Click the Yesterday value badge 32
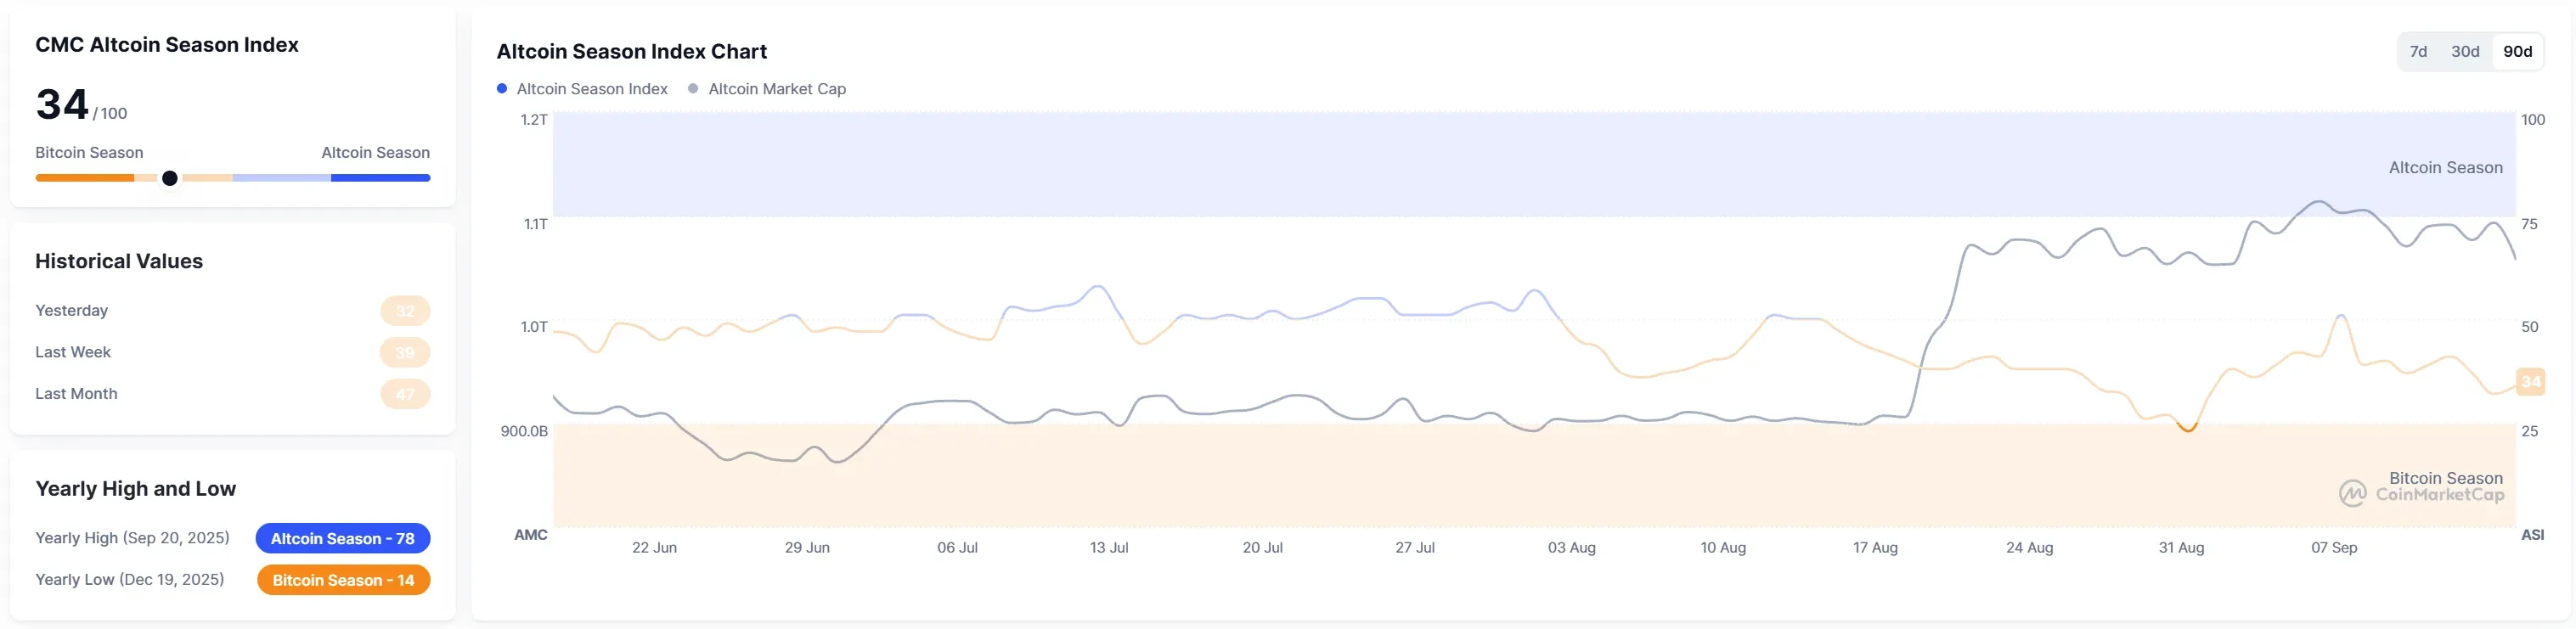The image size is (2576, 629). [x=405, y=311]
